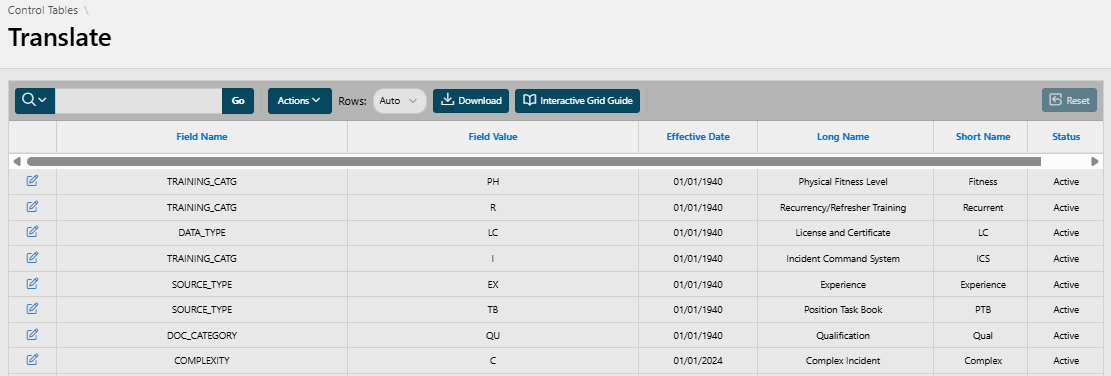Sort by Effective Date column header
Image resolution: width=1111 pixels, height=376 pixels.
point(698,137)
